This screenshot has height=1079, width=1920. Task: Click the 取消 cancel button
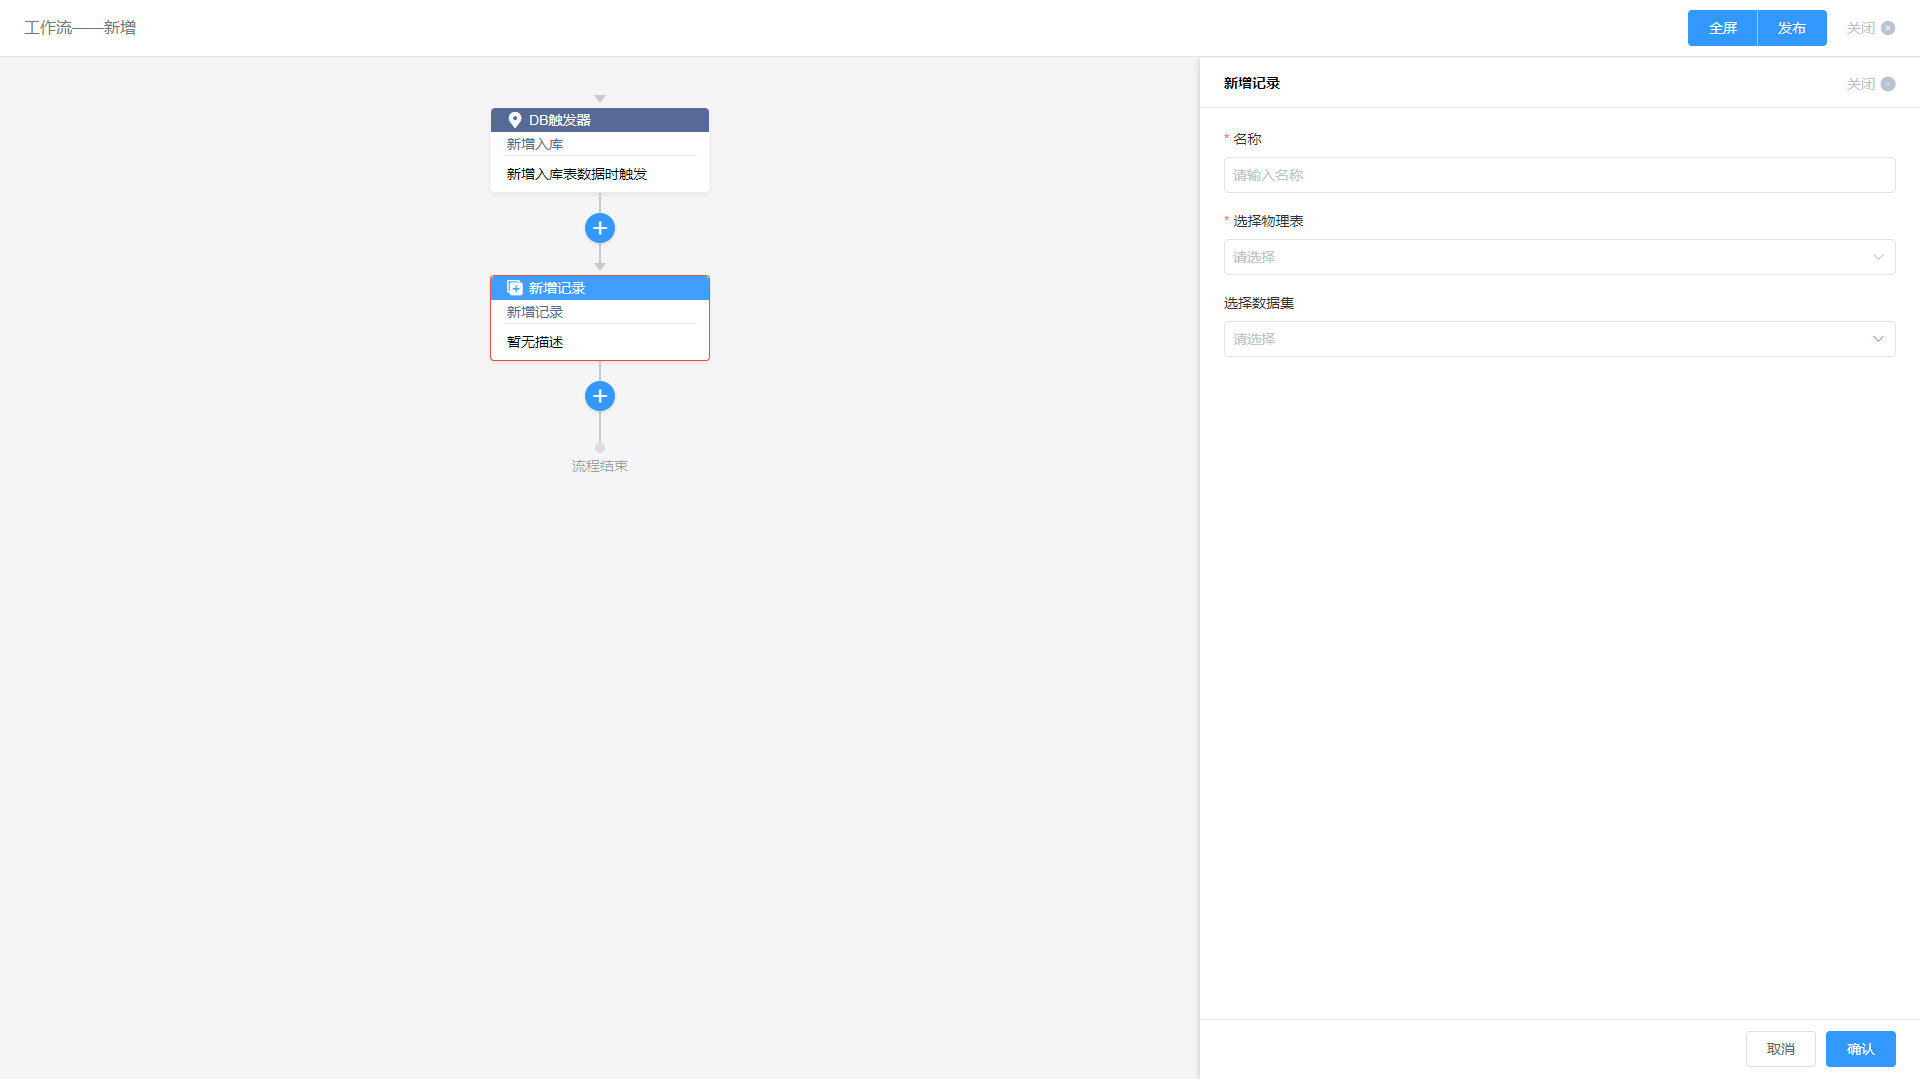1780,1049
